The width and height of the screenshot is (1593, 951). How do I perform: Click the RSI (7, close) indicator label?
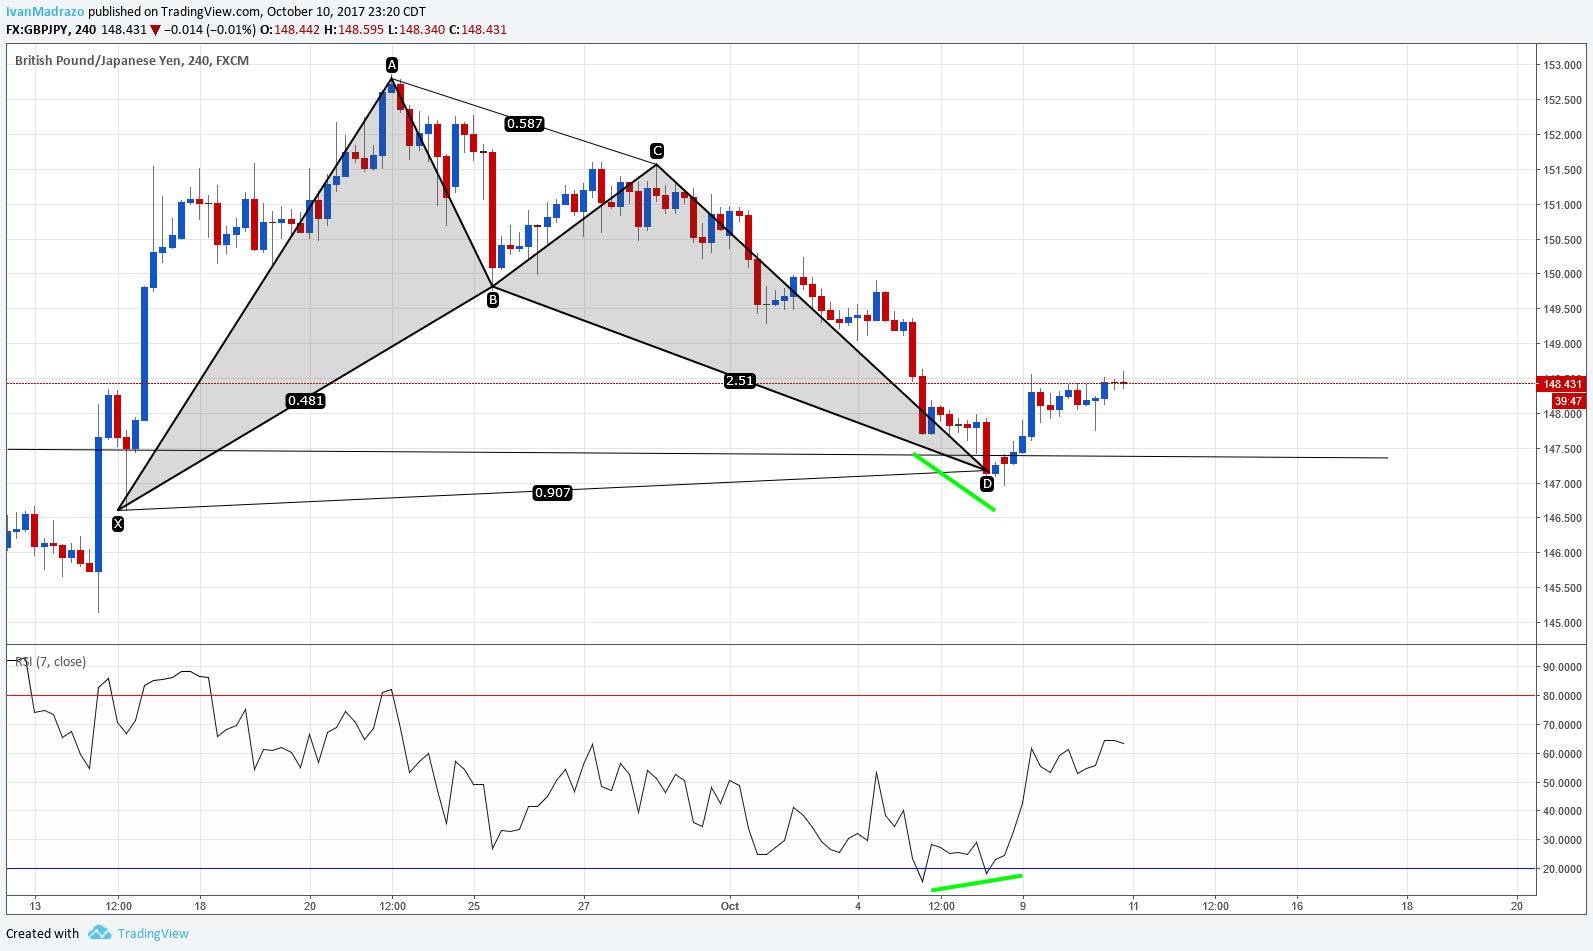(x=51, y=661)
